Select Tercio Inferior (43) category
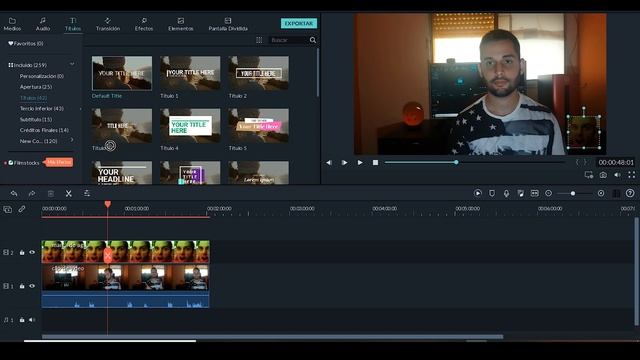 tap(42, 109)
